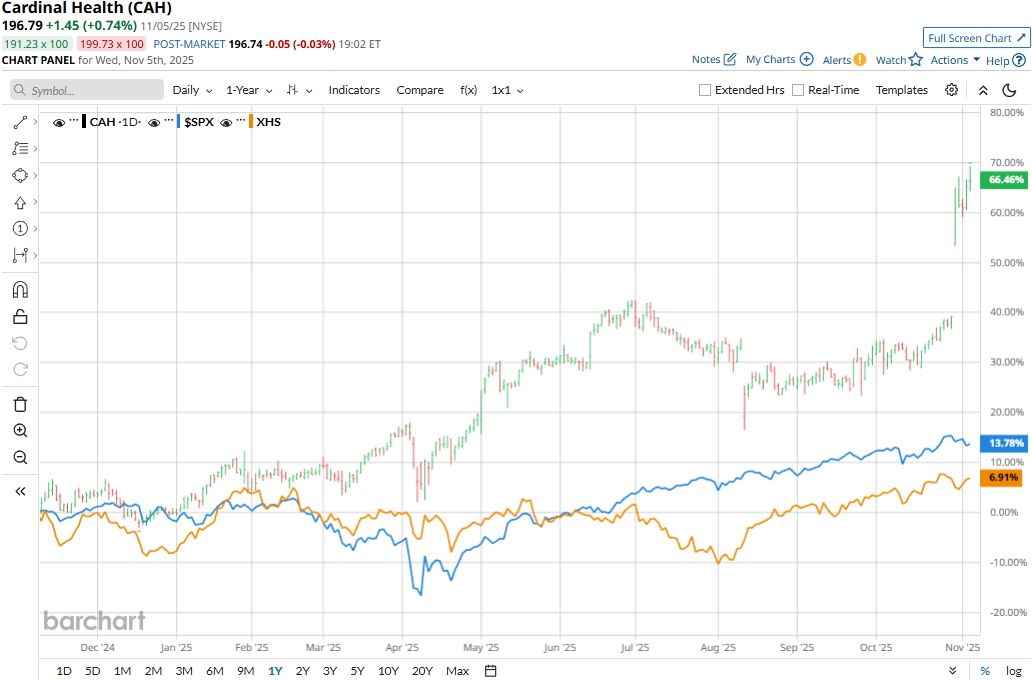1032x680 pixels.
Task: Click the Full Screen Chart button
Action: click(976, 38)
